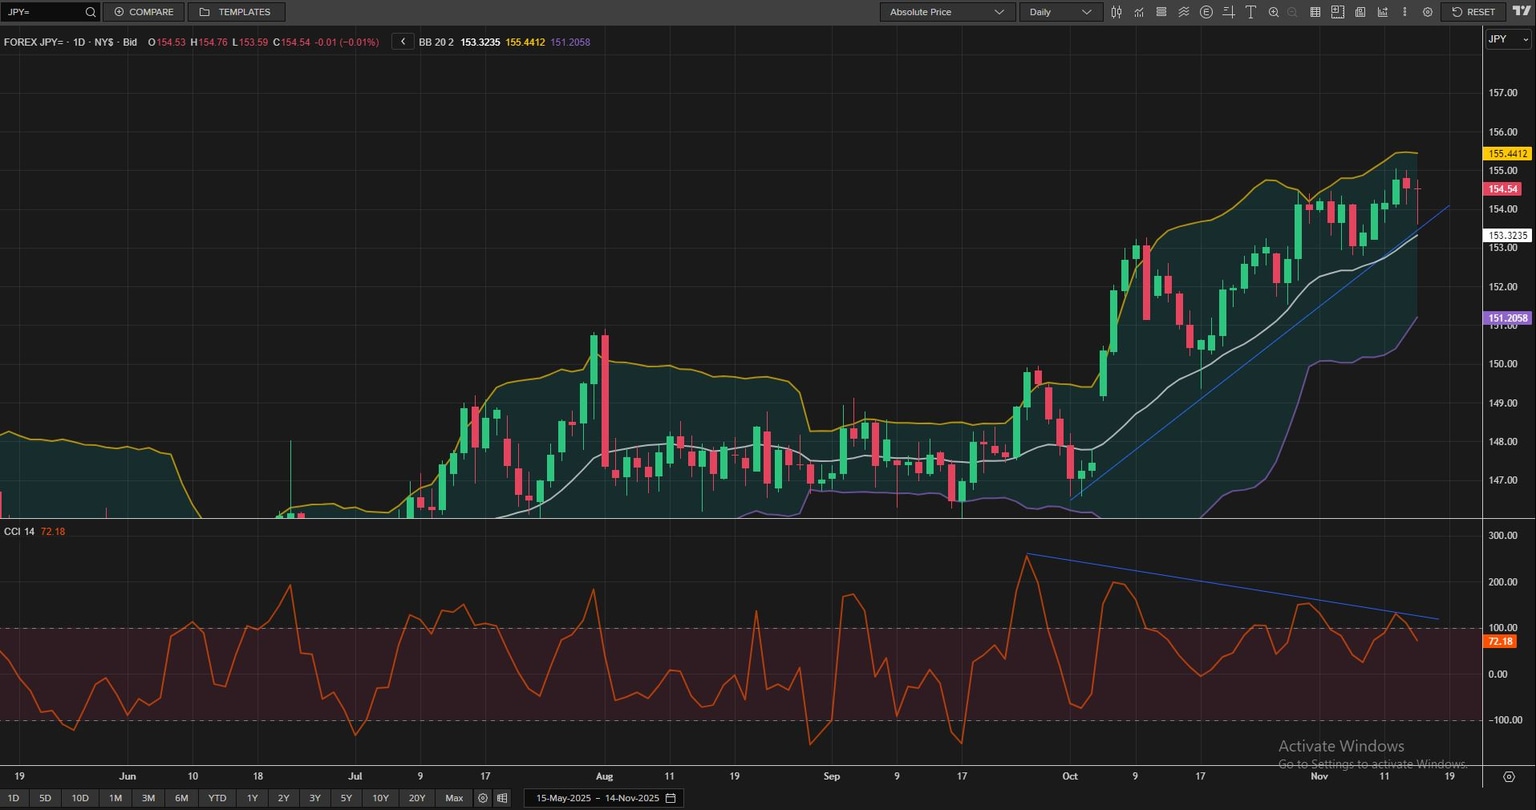Open the Daily interval dropdown
The width and height of the screenshot is (1536, 810).
coord(1060,12)
